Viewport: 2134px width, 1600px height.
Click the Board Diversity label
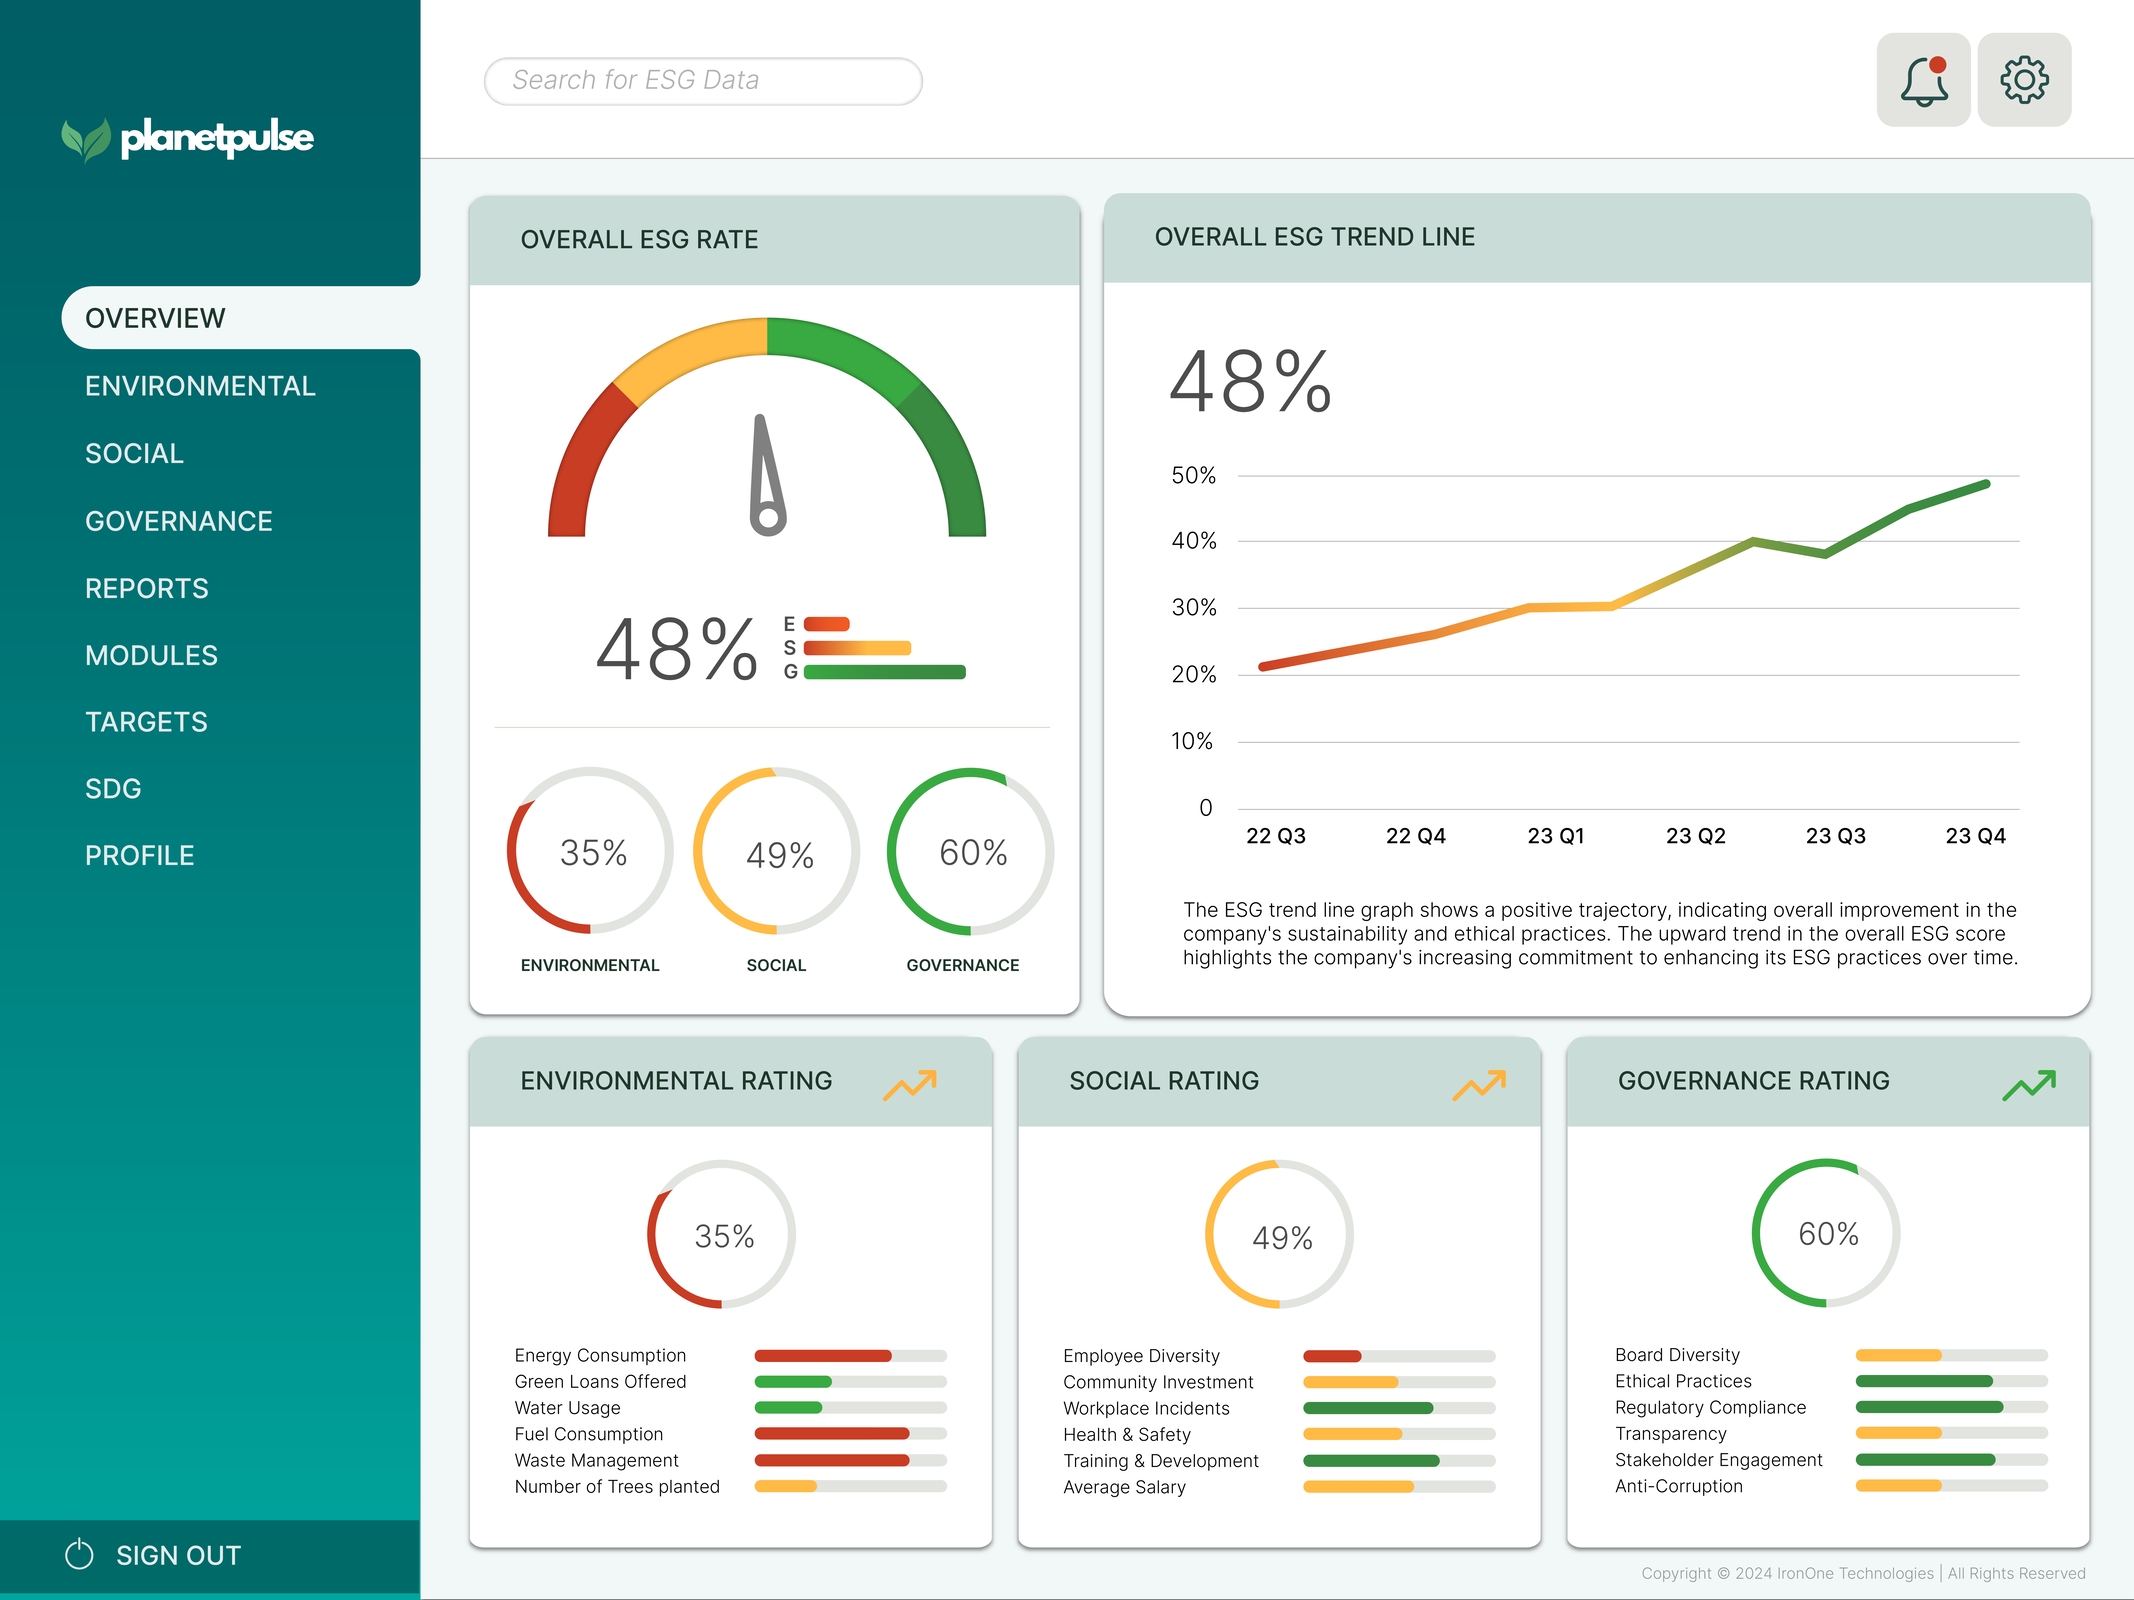[x=1677, y=1355]
